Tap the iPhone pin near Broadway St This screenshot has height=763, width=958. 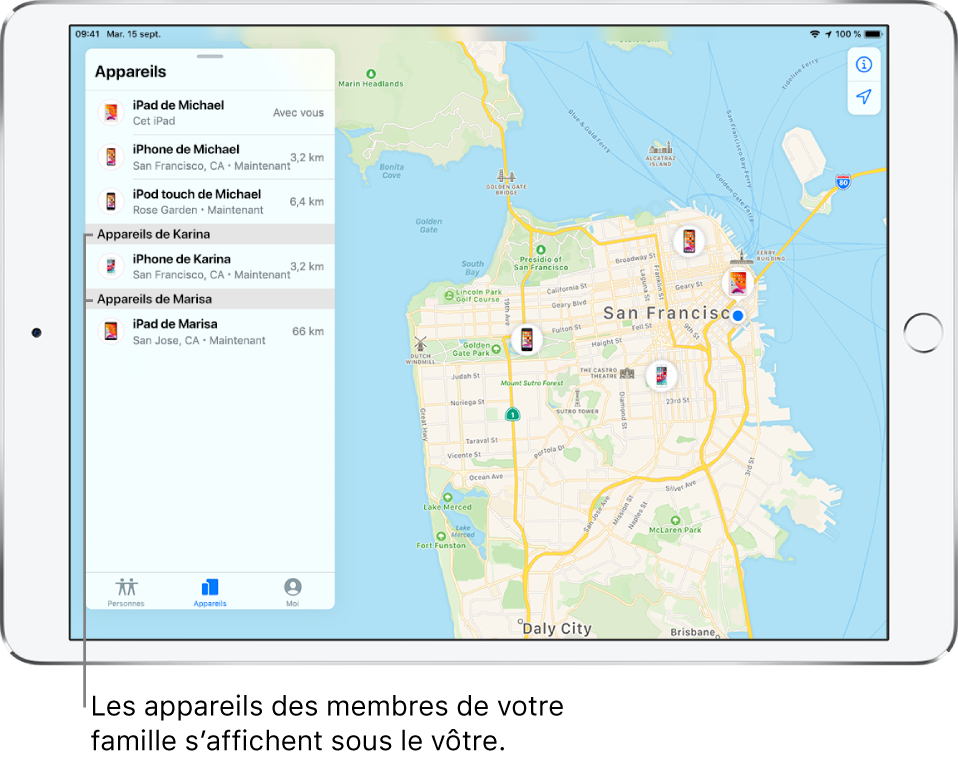[x=689, y=241]
